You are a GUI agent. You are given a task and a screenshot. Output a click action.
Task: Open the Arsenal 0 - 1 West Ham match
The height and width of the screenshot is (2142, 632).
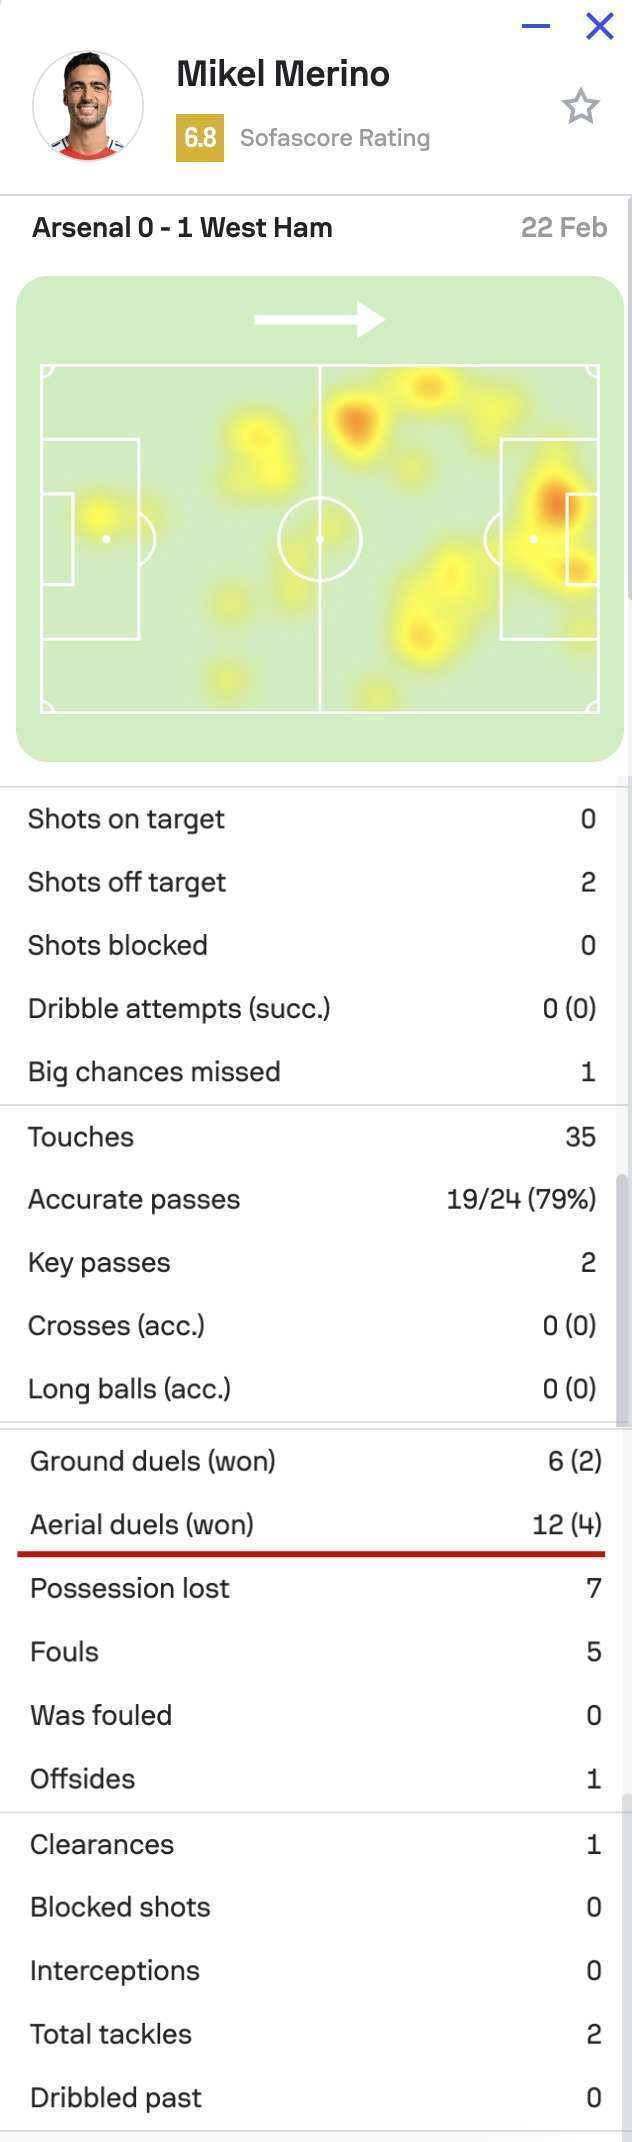[x=182, y=228]
